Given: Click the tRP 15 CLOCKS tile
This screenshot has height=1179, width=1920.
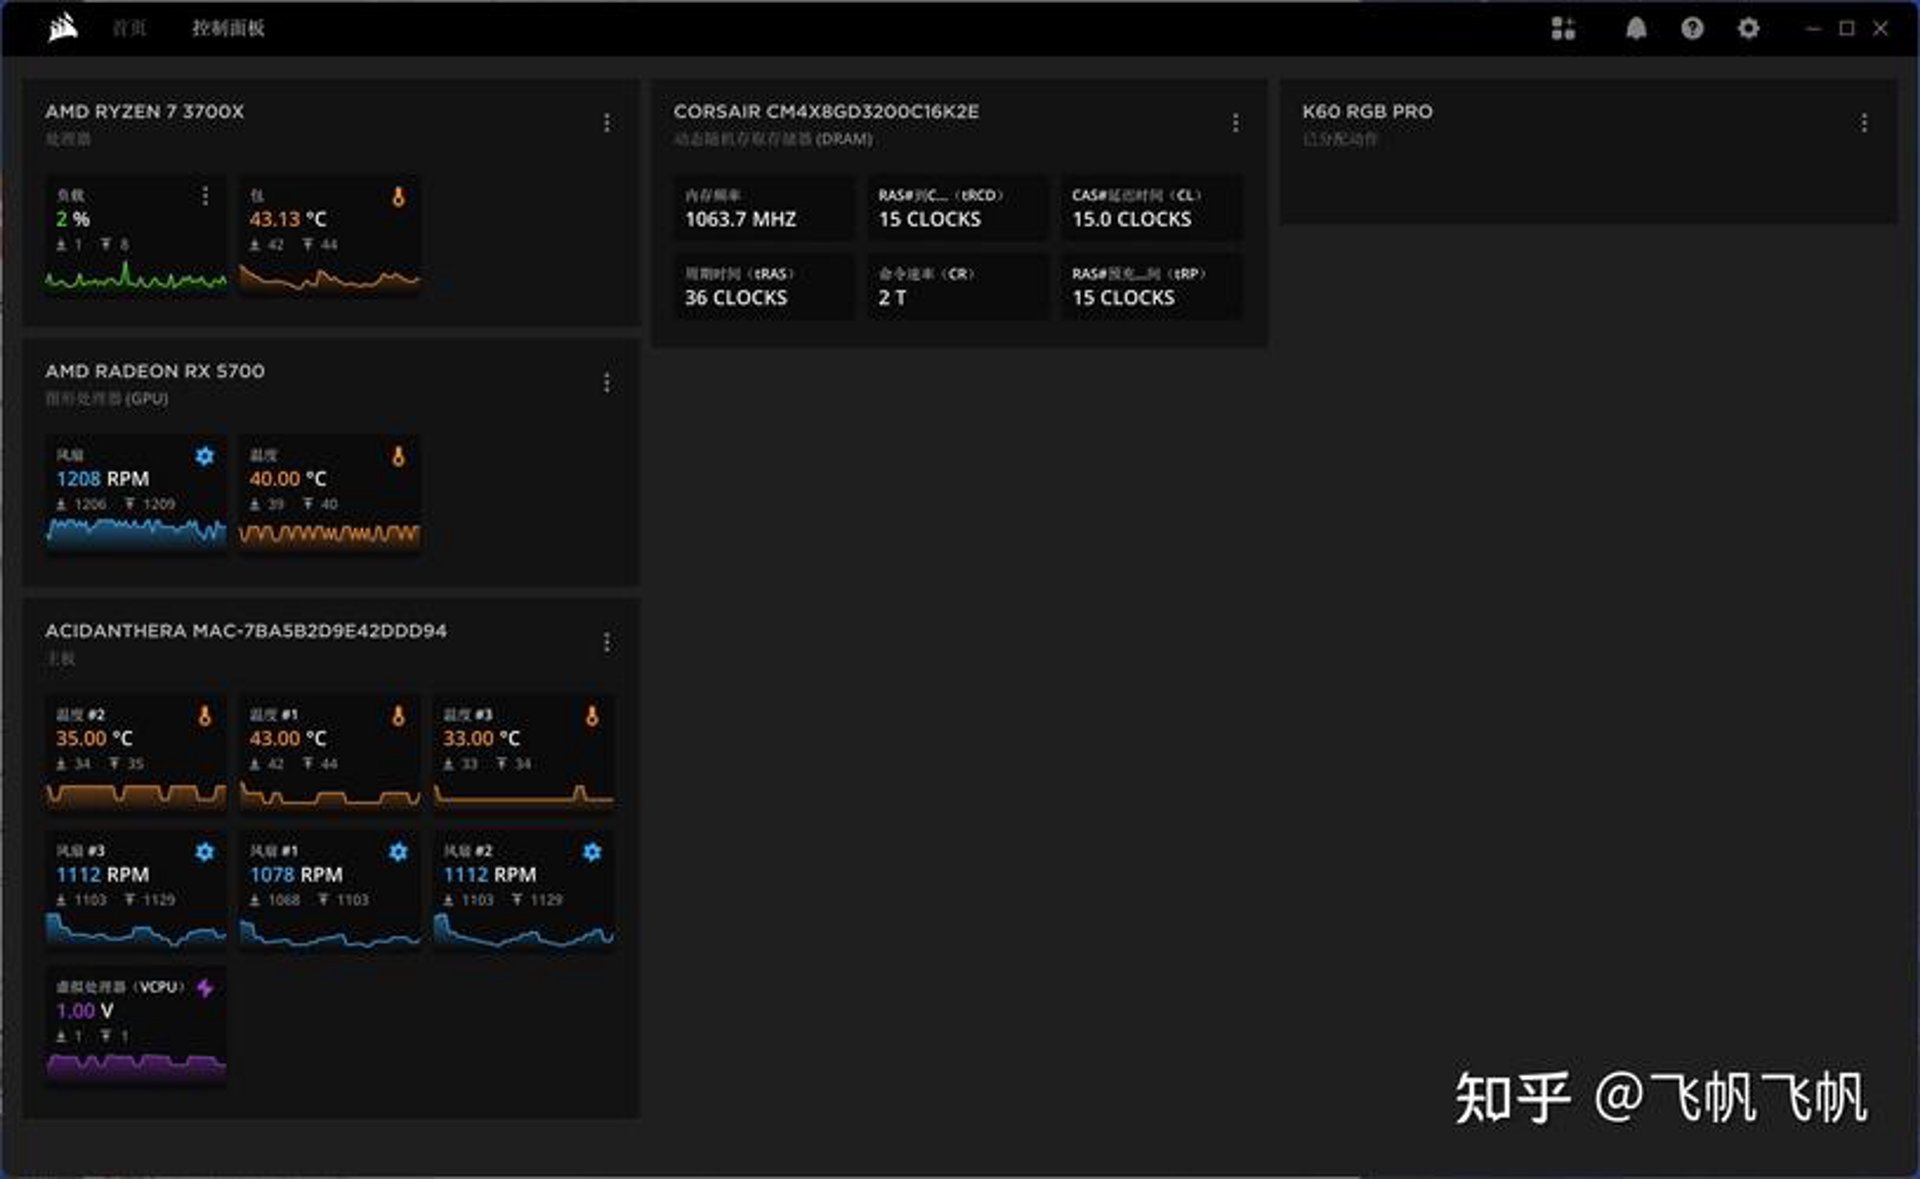Looking at the screenshot, I should coord(1152,286).
